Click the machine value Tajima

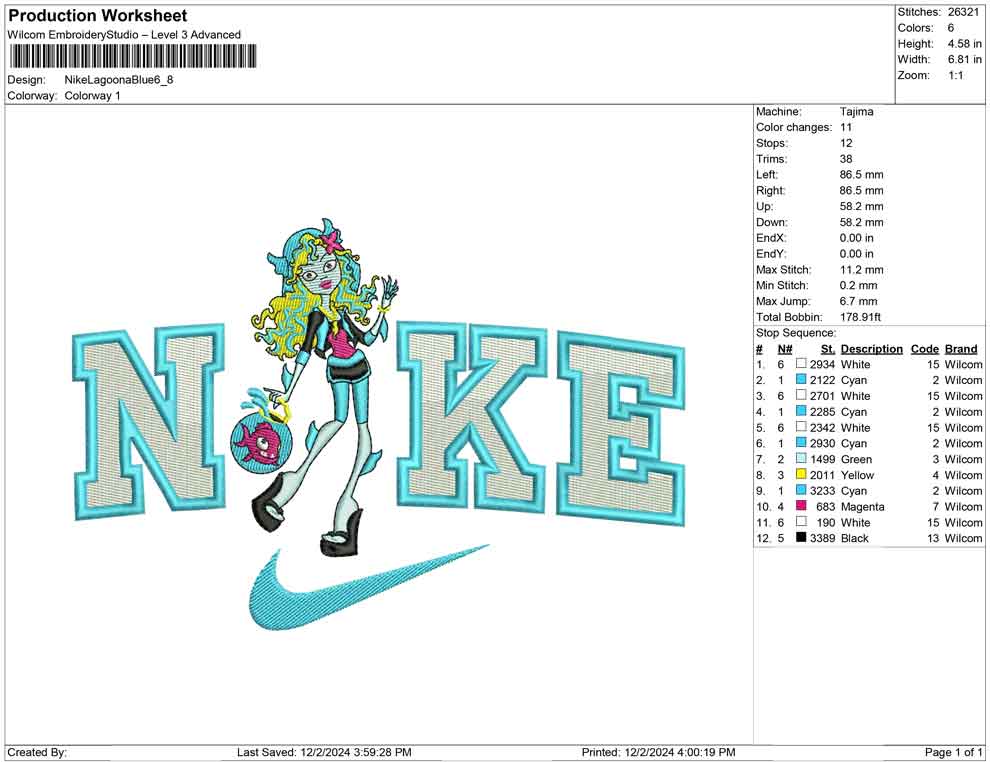tap(856, 112)
